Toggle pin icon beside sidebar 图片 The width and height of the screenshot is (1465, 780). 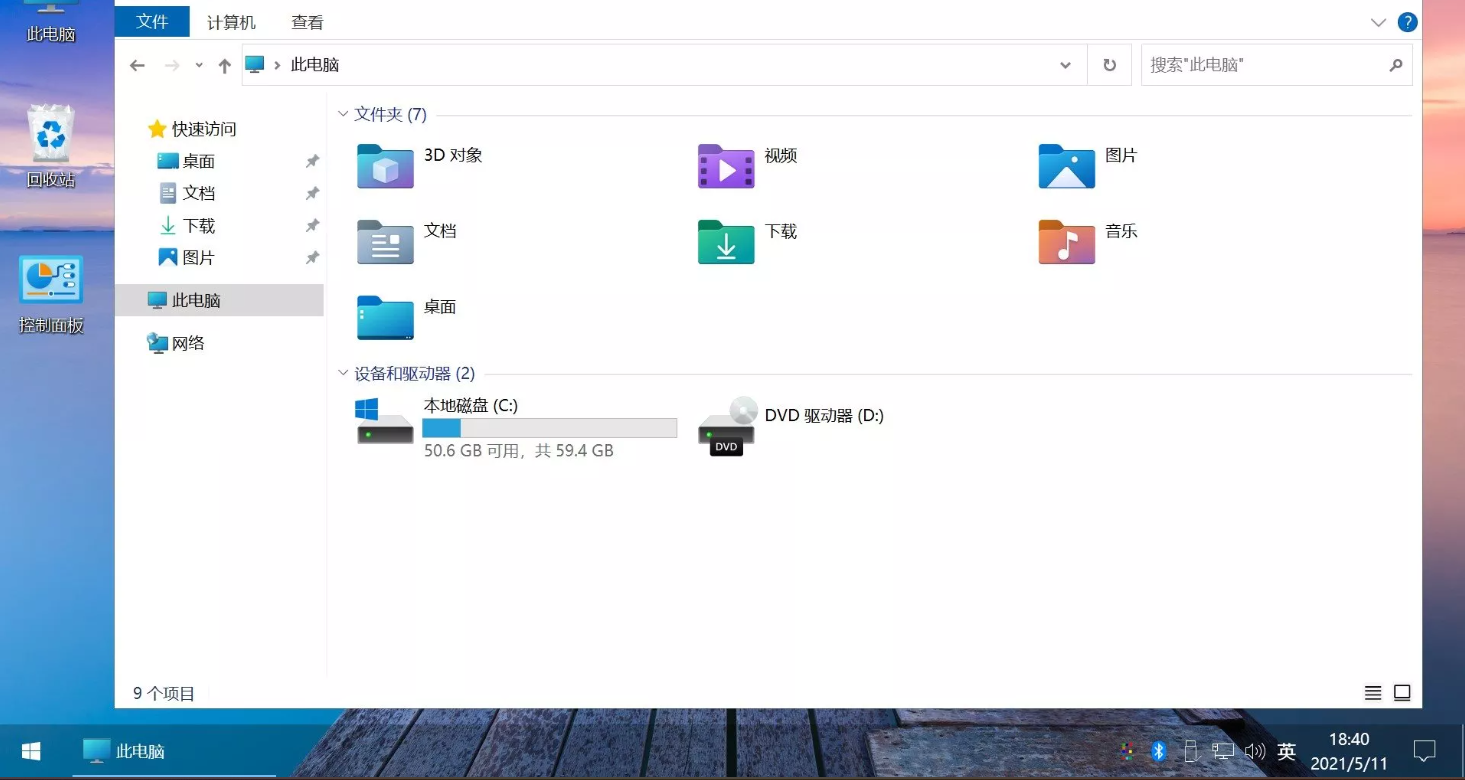tap(312, 258)
